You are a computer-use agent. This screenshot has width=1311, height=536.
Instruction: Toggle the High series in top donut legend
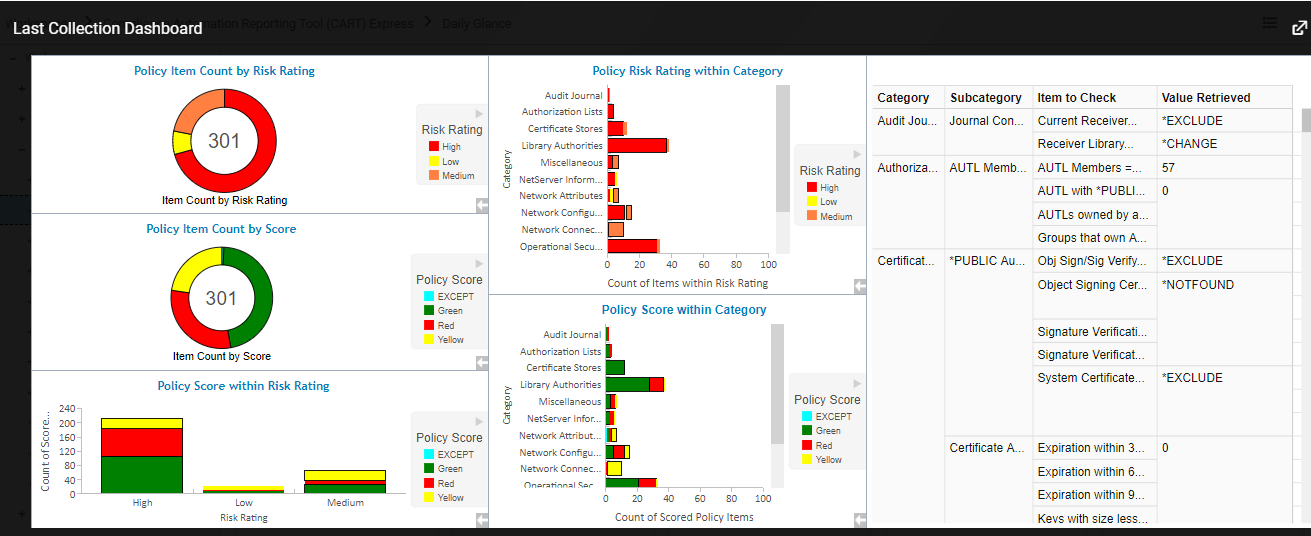click(x=443, y=147)
